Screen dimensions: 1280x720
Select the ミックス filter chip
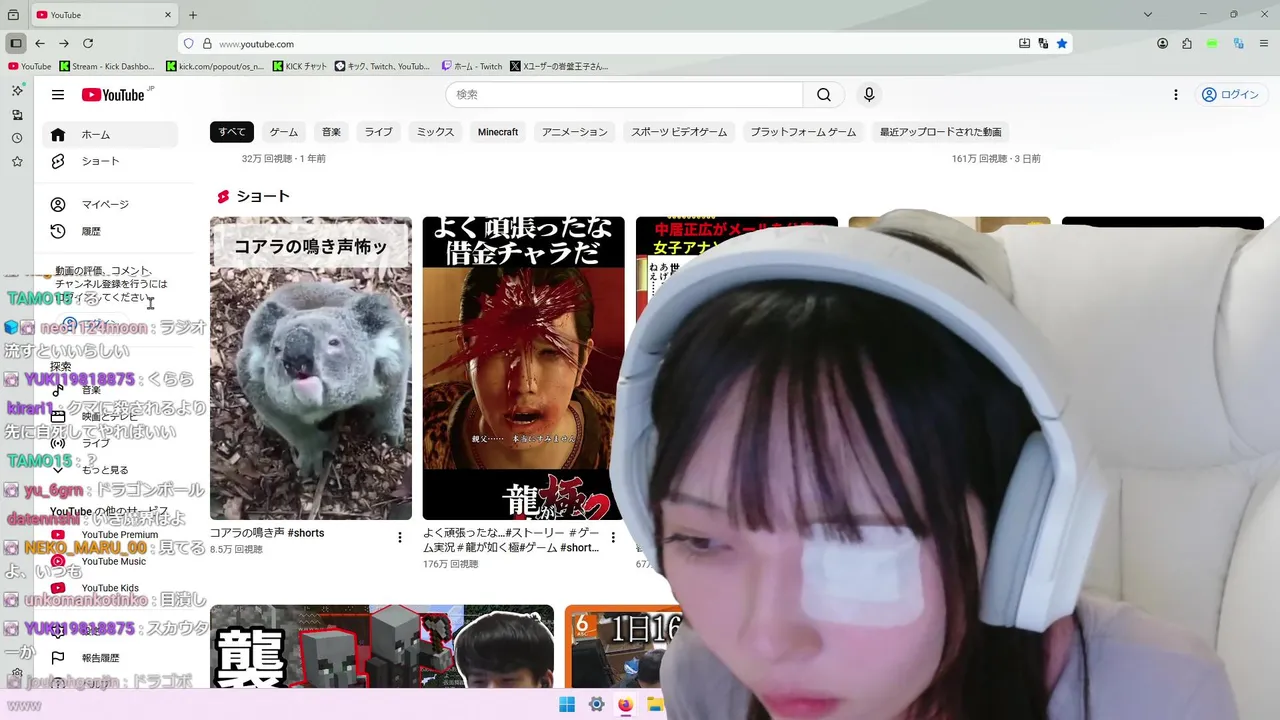[435, 132]
